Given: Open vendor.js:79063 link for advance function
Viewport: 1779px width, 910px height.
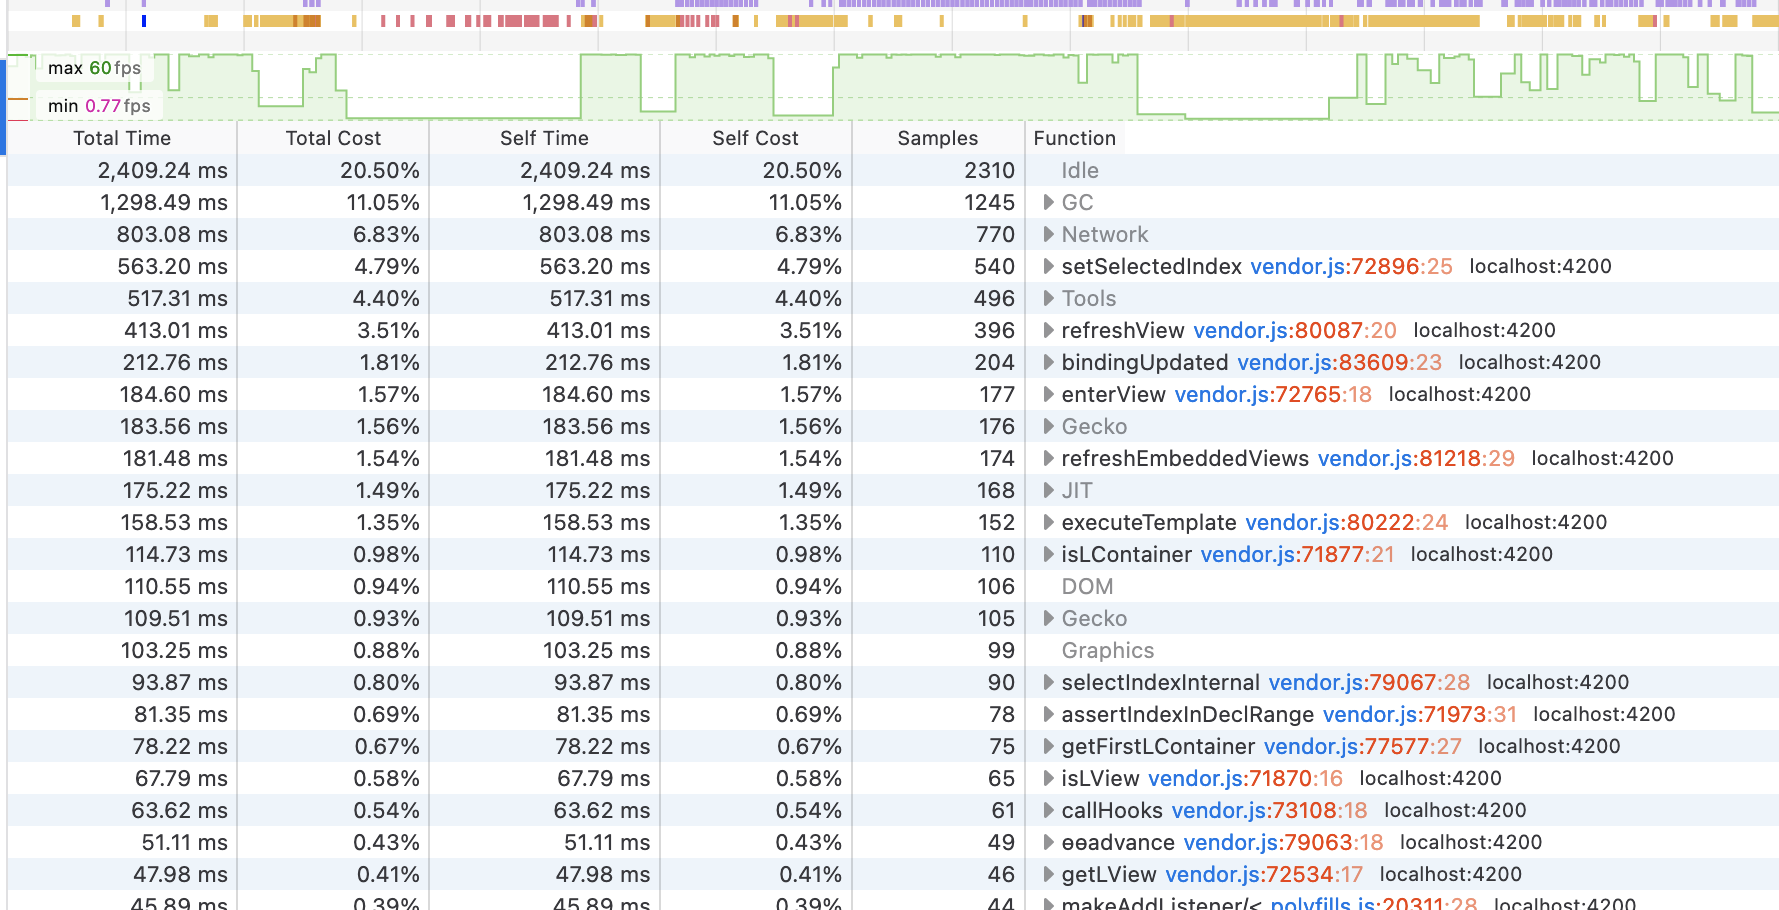Looking at the screenshot, I should [x=1283, y=842].
